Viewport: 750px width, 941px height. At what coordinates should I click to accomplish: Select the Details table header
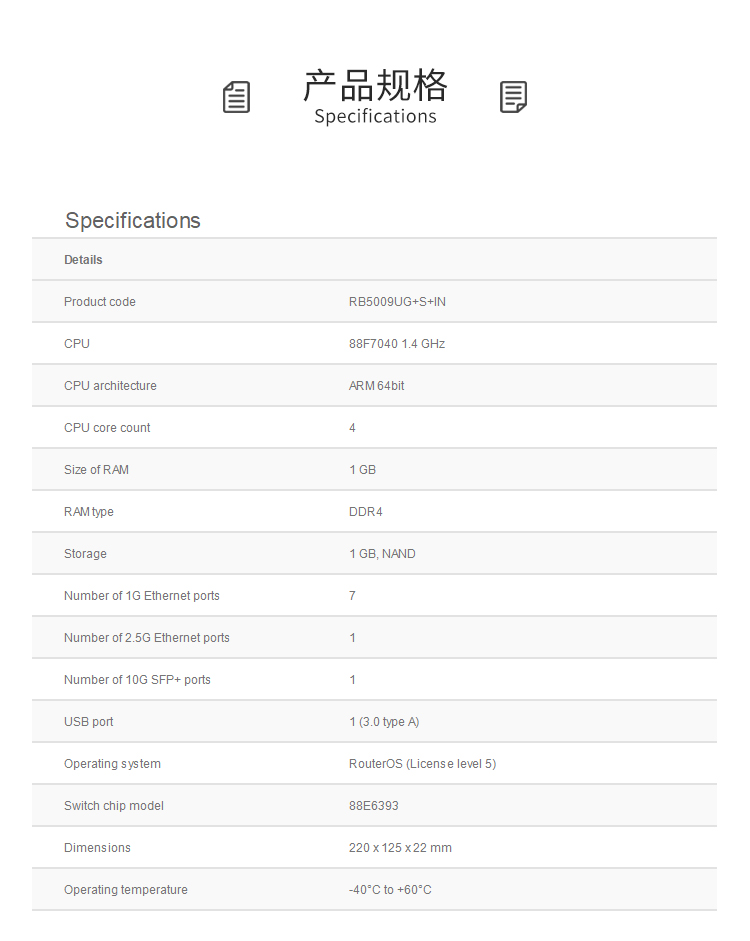click(83, 260)
